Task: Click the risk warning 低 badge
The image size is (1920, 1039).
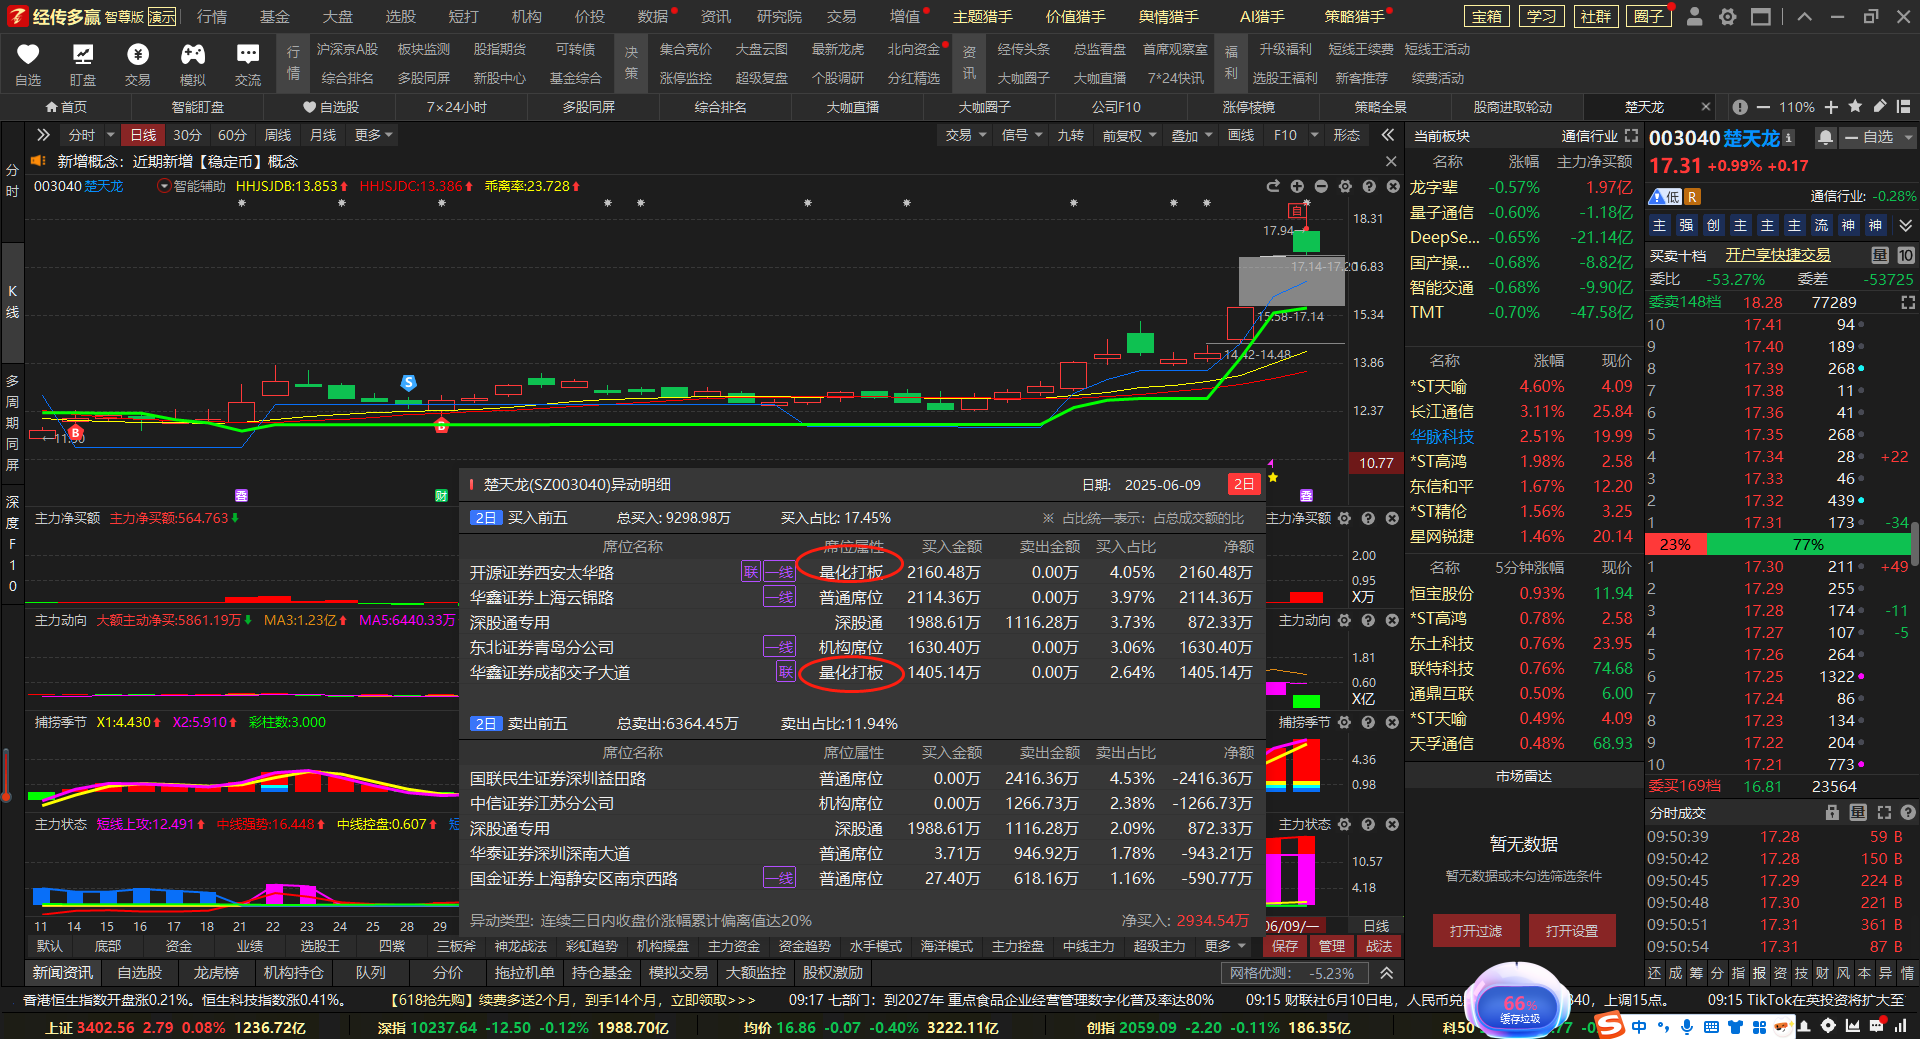Action: coord(1666,197)
